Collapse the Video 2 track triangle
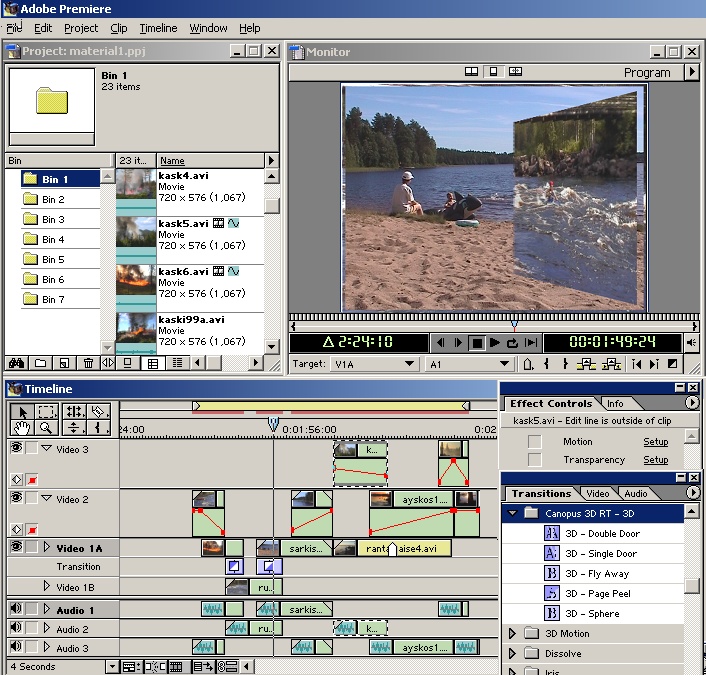This screenshot has height=675, width=706. pyautogui.click(x=46, y=498)
